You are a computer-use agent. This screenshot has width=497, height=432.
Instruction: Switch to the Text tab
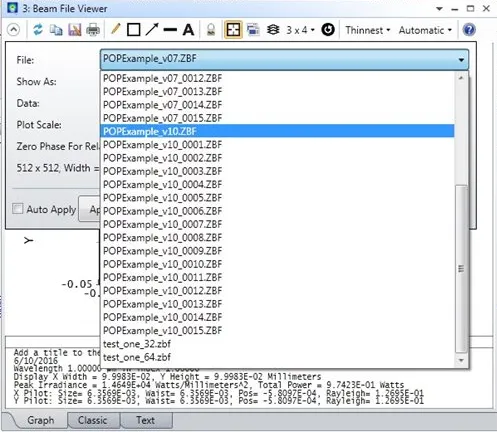(x=146, y=420)
